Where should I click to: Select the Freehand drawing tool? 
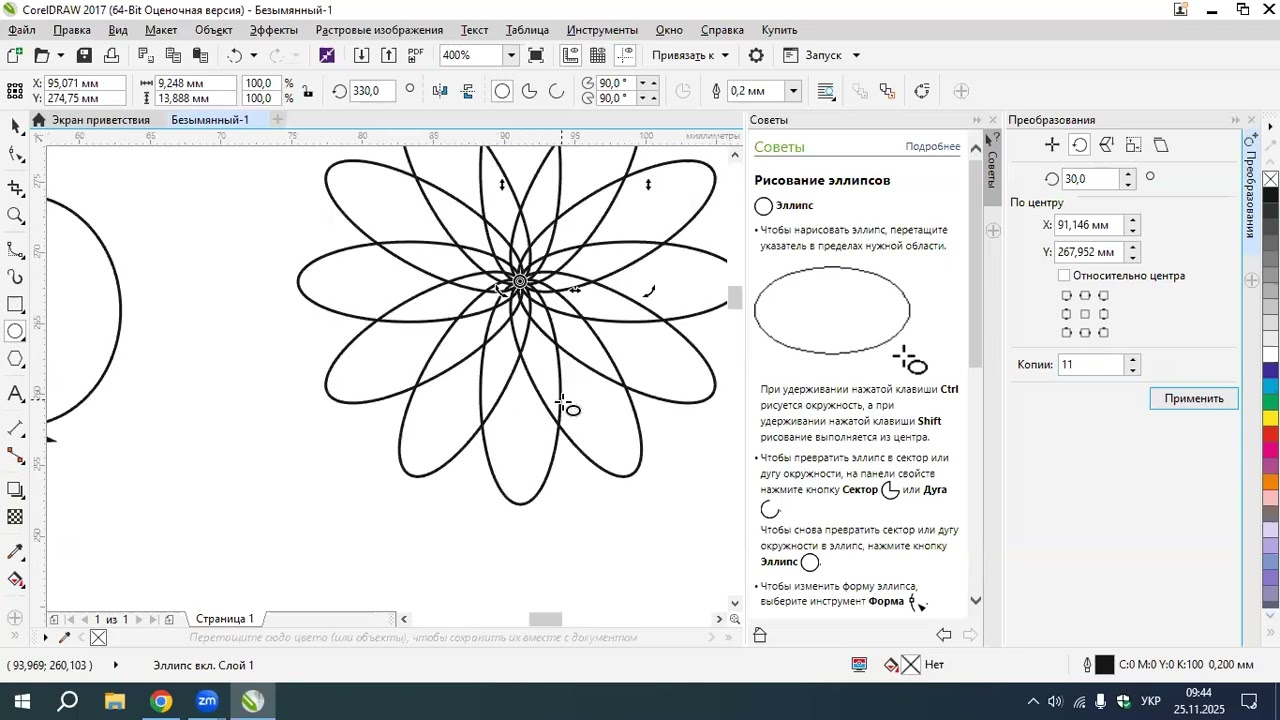pyautogui.click(x=15, y=249)
